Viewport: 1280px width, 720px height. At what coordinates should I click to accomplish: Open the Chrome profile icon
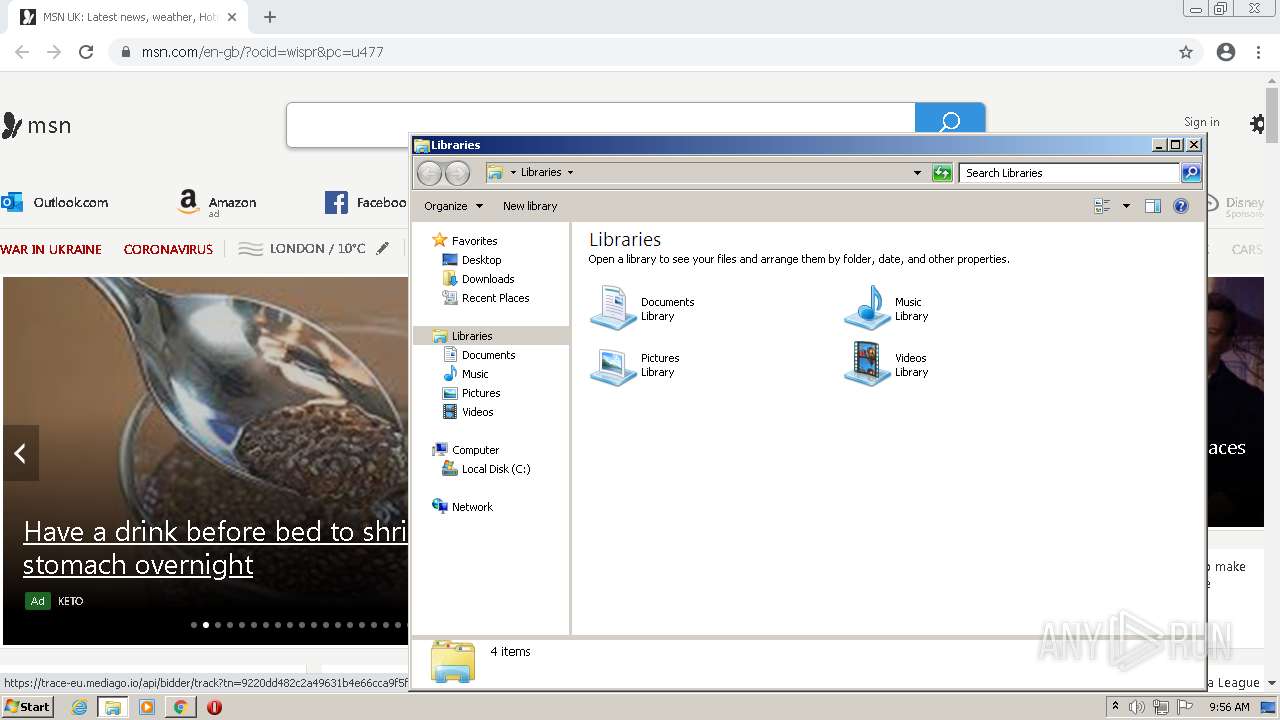(x=1226, y=52)
